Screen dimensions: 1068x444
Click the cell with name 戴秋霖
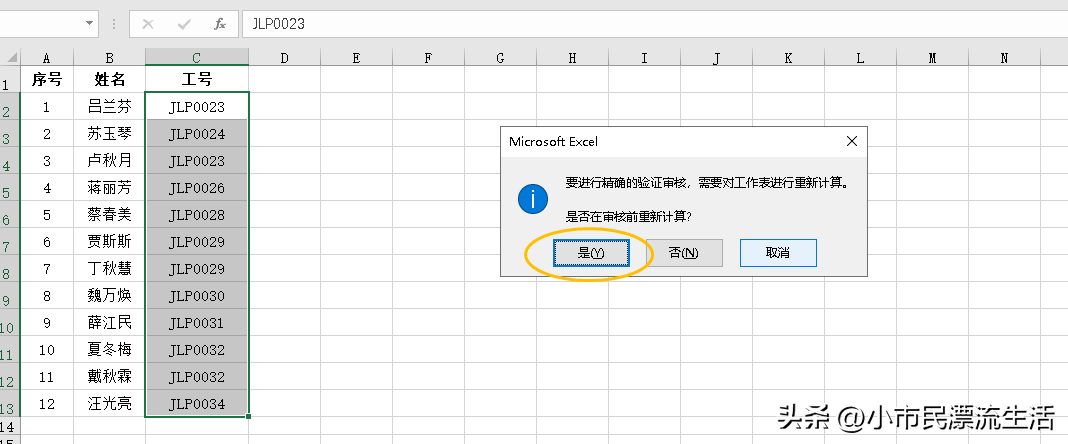pos(110,376)
